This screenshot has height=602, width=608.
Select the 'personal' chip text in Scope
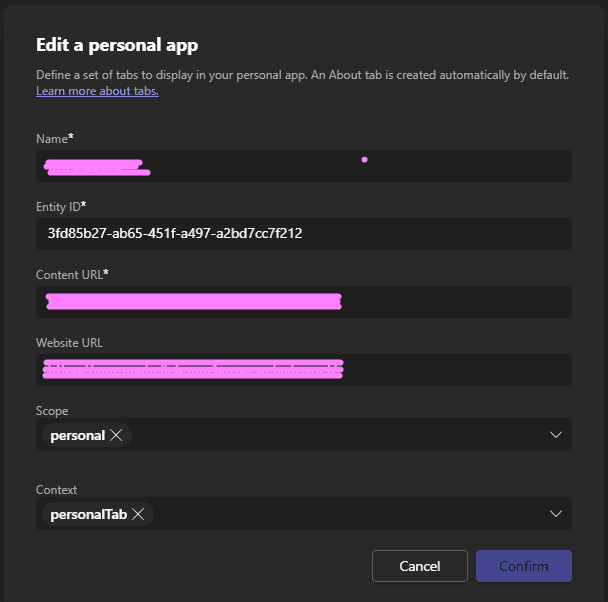tap(78, 435)
